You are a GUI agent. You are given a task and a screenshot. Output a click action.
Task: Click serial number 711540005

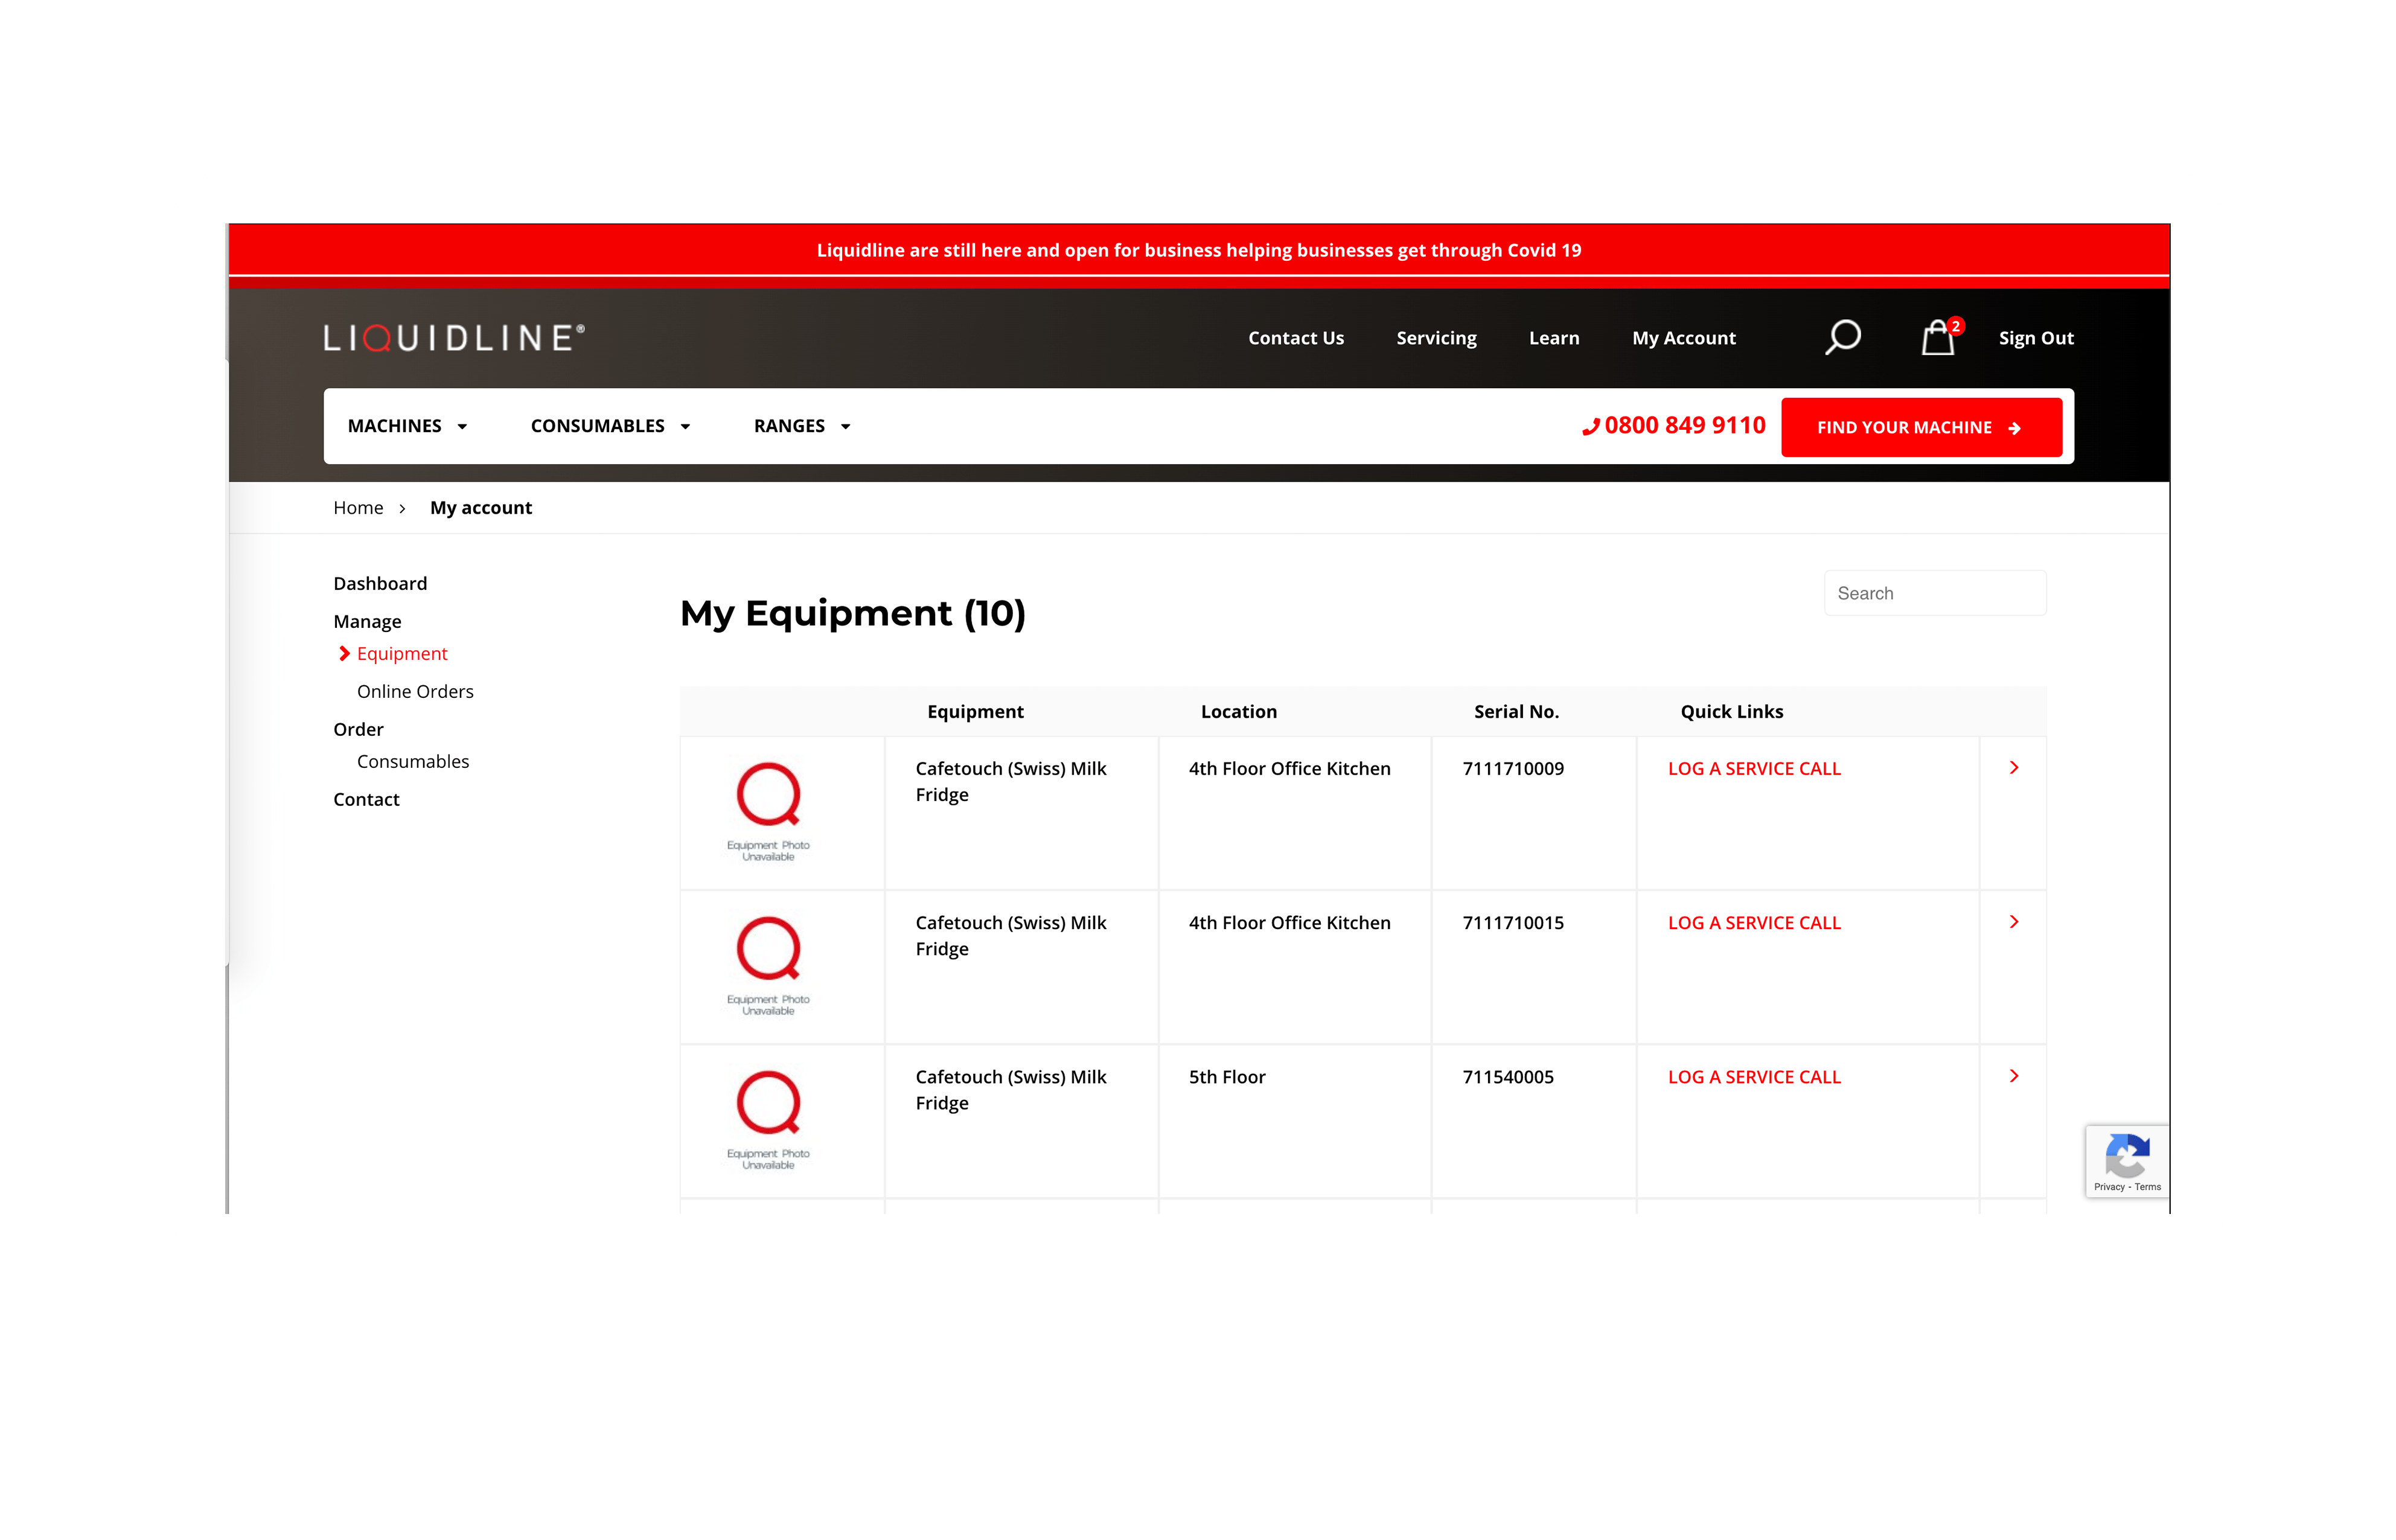pos(1507,1076)
